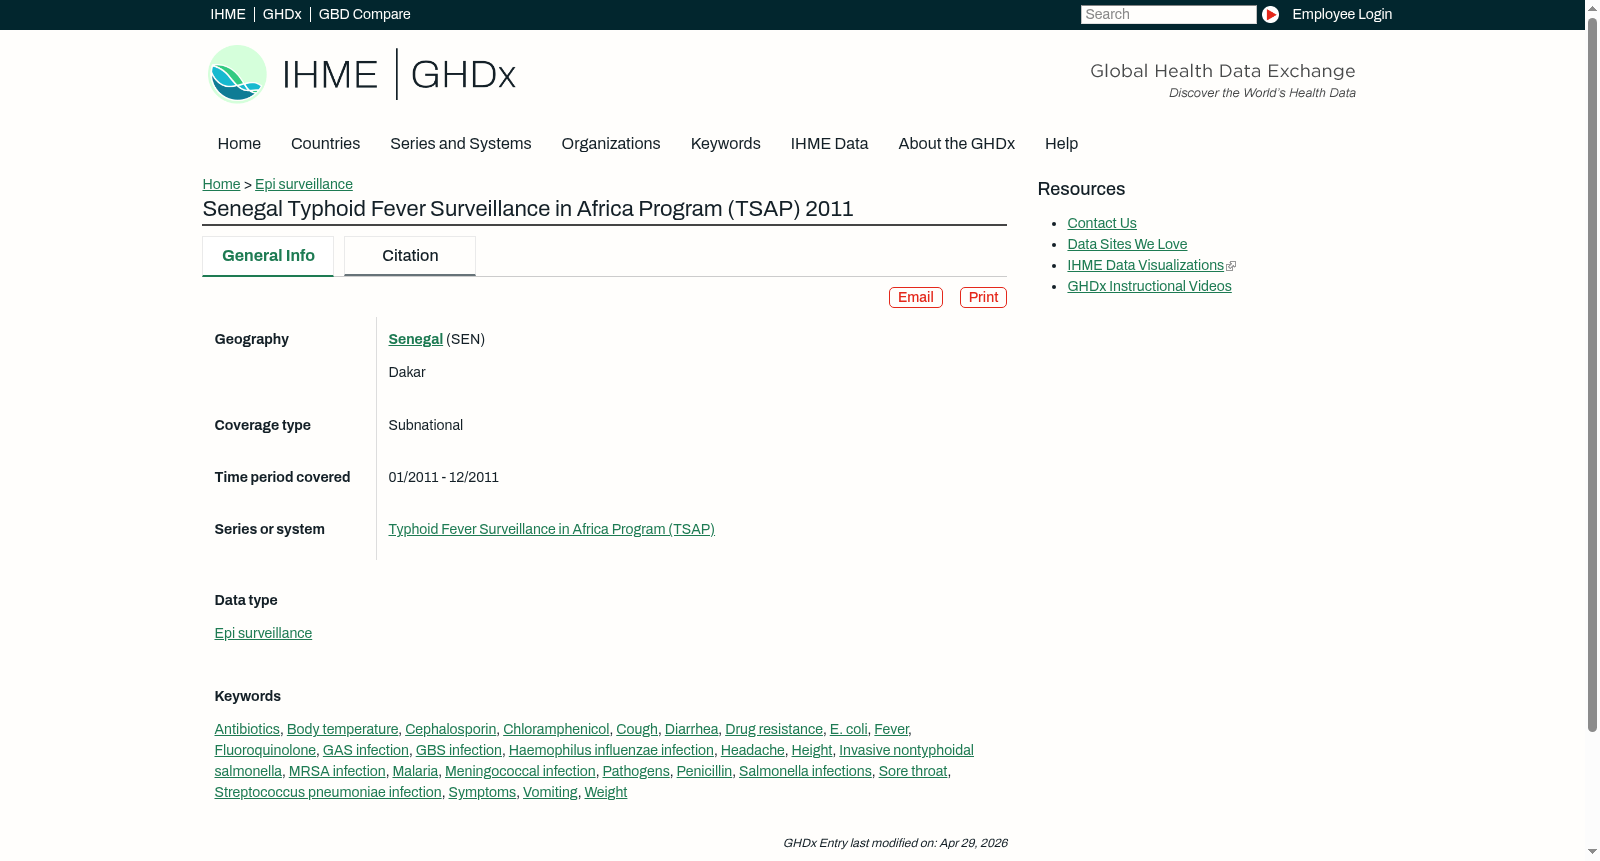Click the Height keyword
The width and height of the screenshot is (1600, 861).
tap(812, 750)
